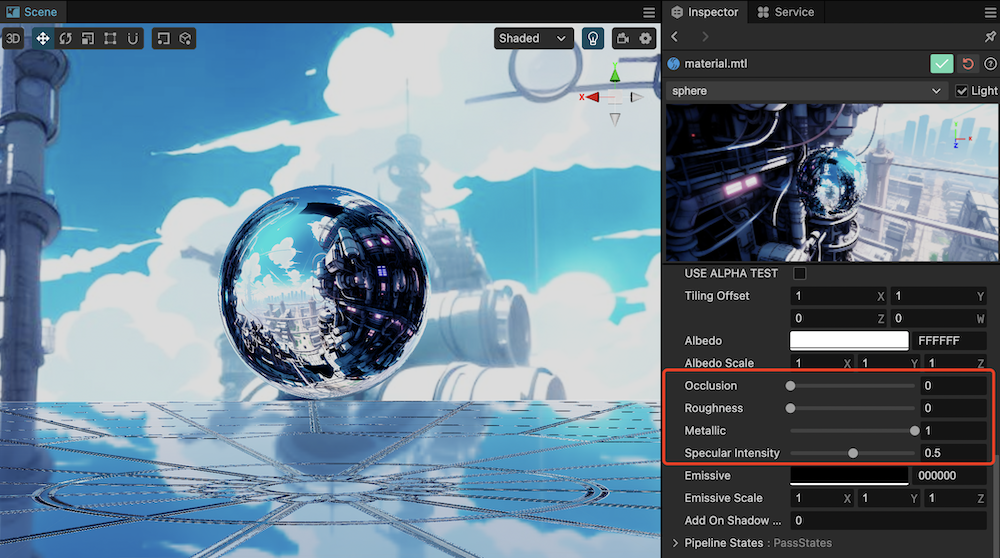Revert material changes with reset icon
Image resolution: width=1000 pixels, height=558 pixels.
(x=968, y=64)
